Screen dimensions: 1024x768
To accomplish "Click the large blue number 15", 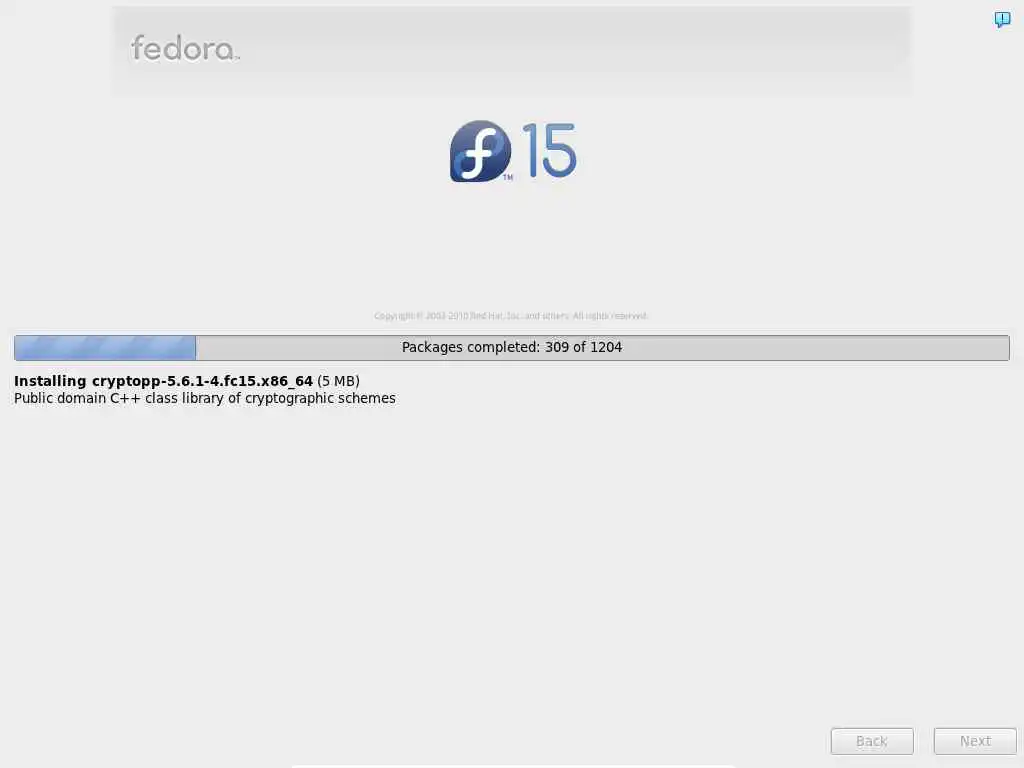I will 549,150.
